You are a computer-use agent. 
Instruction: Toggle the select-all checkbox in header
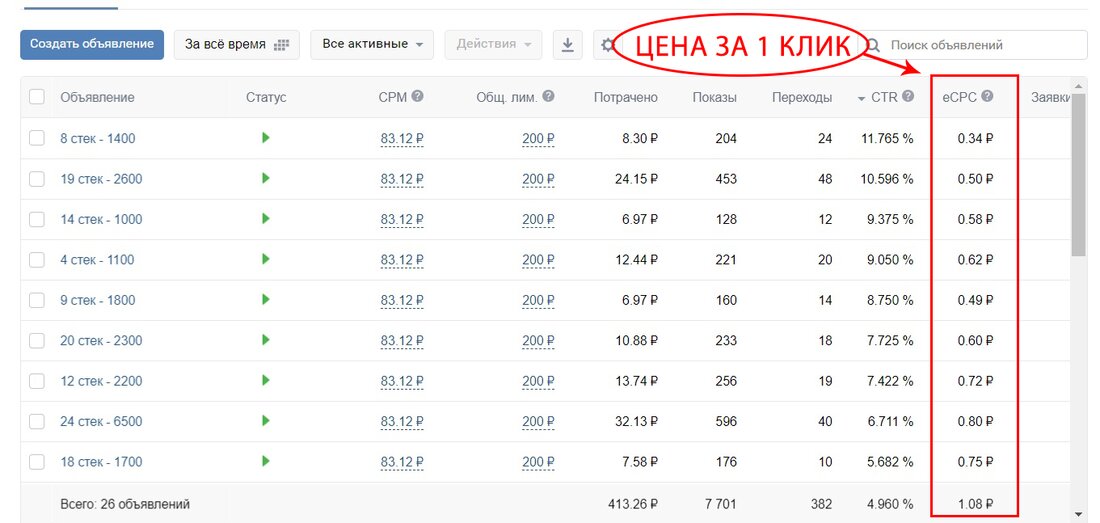click(x=37, y=97)
